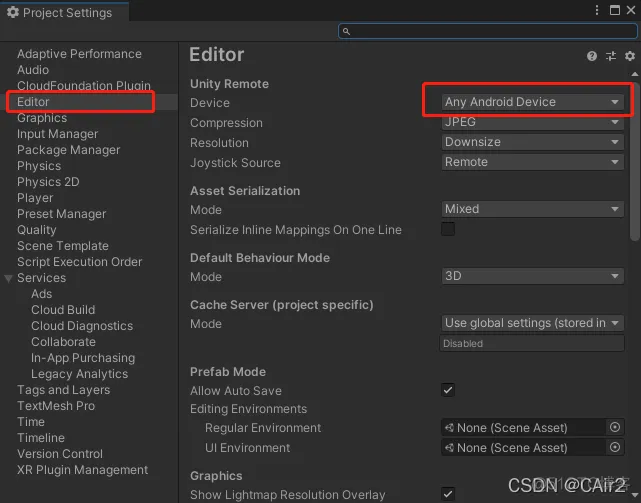This screenshot has width=641, height=503.
Task: Open the Unity Remote Device dropdown
Action: tap(532, 102)
